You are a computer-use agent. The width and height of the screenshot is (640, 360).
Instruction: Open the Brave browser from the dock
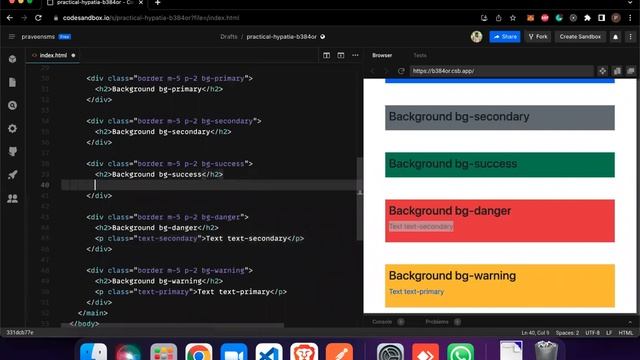point(304,352)
